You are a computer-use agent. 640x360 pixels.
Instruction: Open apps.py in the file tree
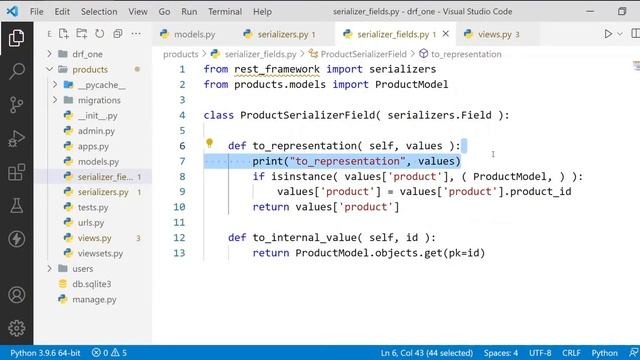pyautogui.click(x=94, y=146)
